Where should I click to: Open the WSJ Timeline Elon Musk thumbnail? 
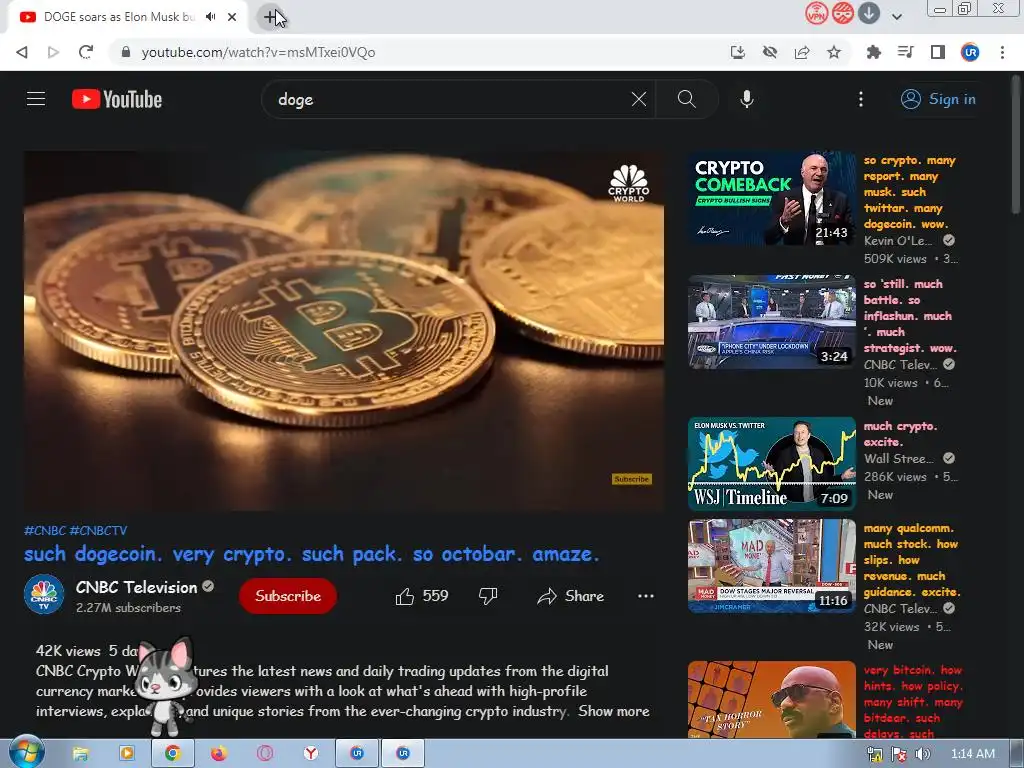(x=771, y=464)
